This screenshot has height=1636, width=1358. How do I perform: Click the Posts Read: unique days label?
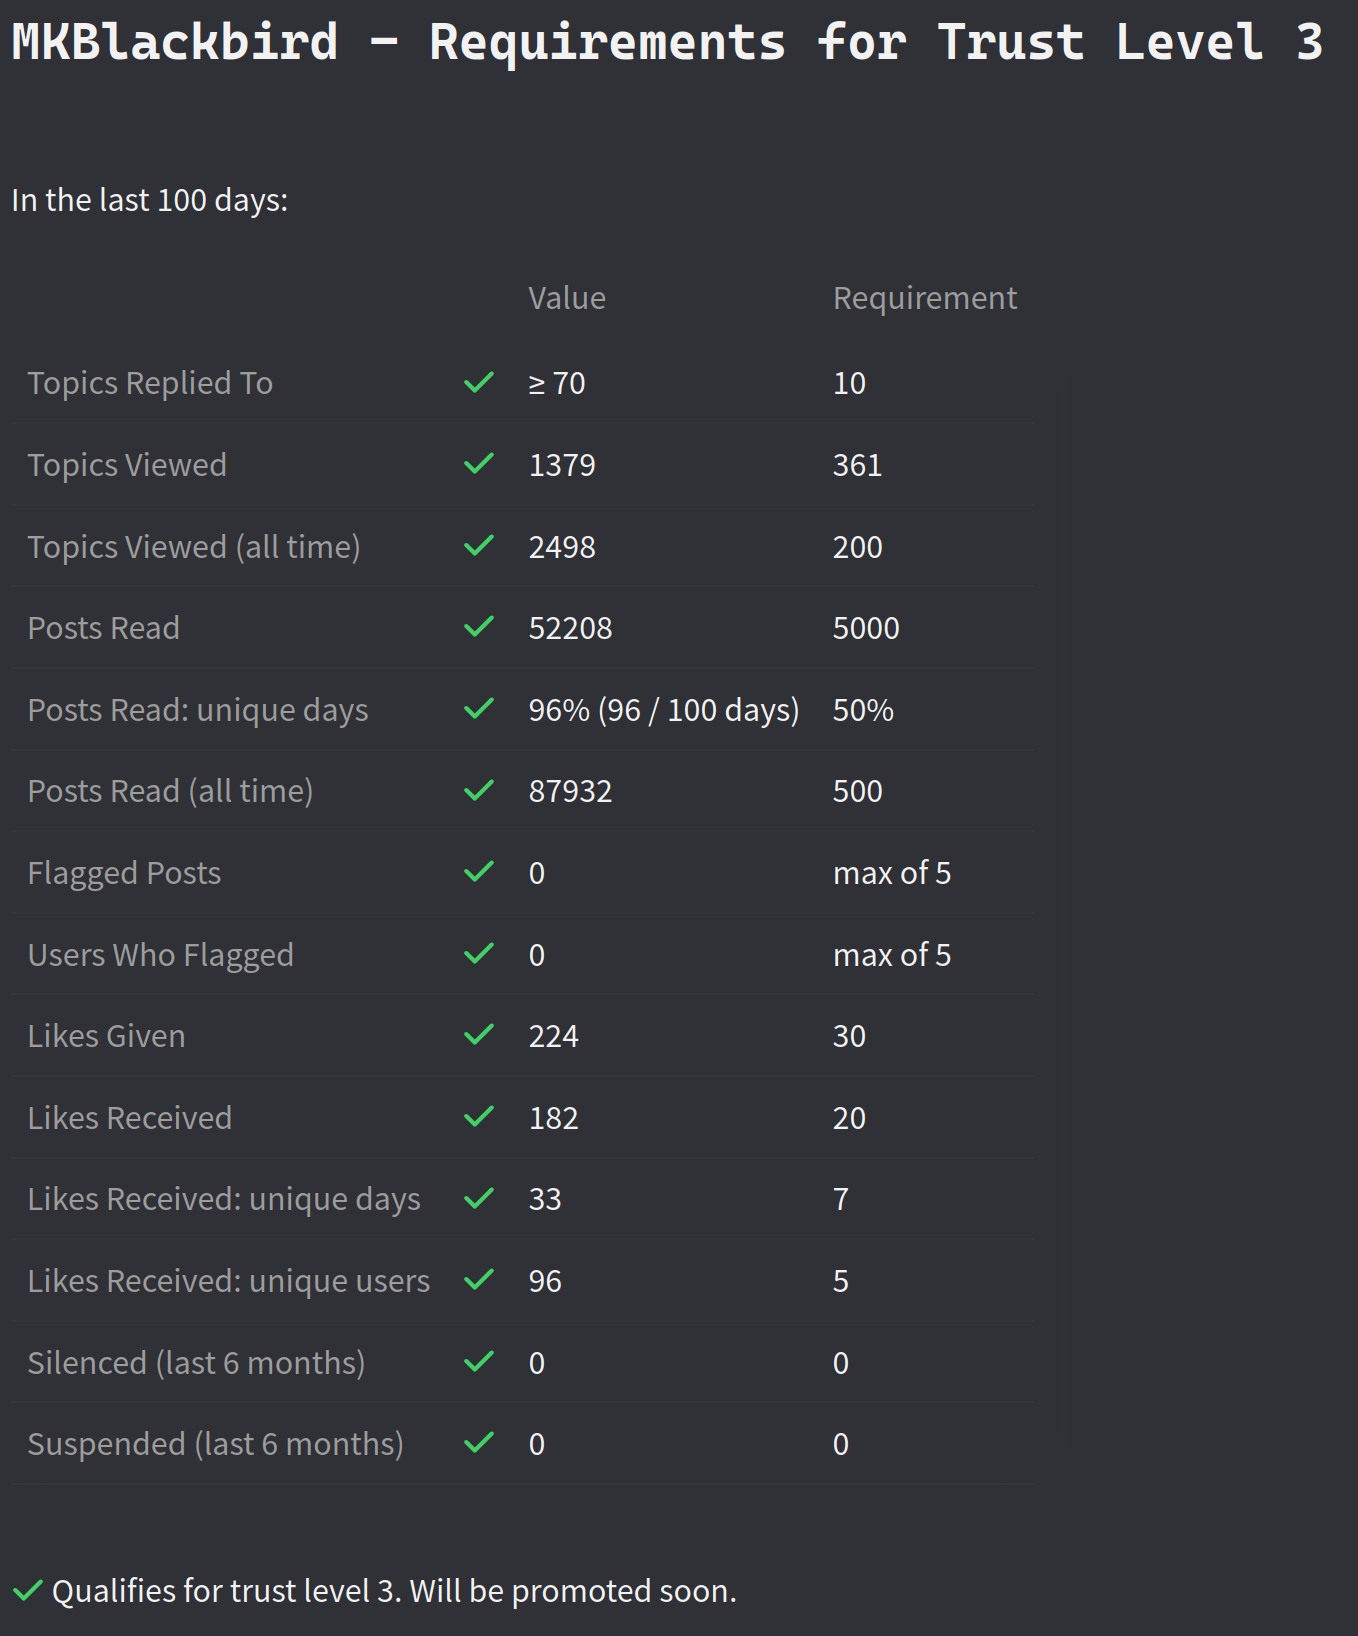198,710
